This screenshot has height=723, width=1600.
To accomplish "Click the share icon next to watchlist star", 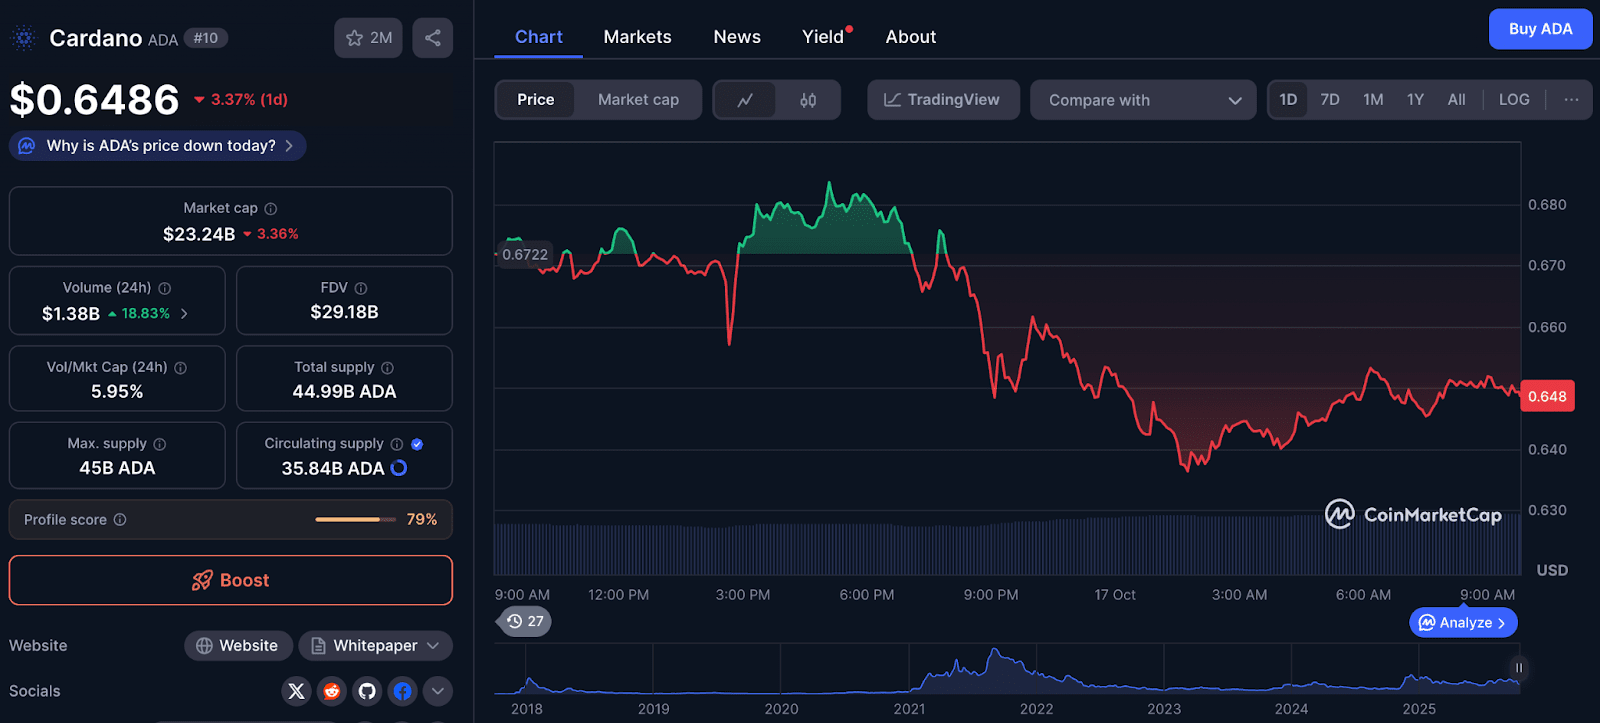I will [432, 38].
